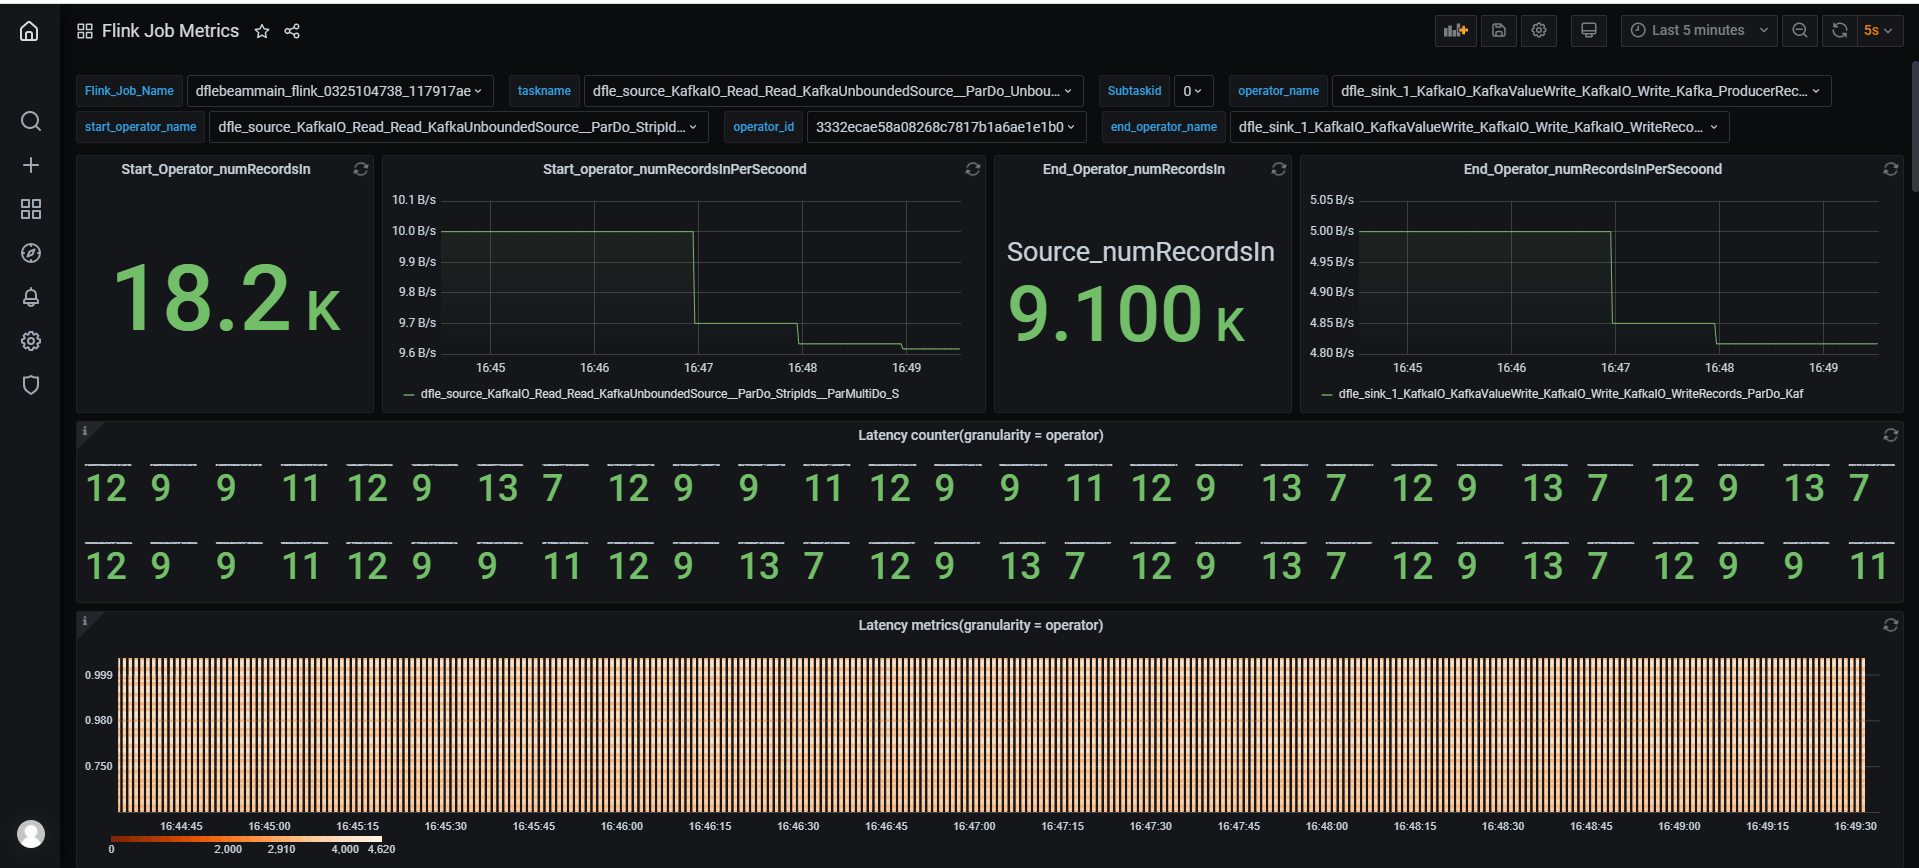This screenshot has width=1919, height=868.
Task: Click the 9.100 K stat value
Action: [x=1127, y=314]
